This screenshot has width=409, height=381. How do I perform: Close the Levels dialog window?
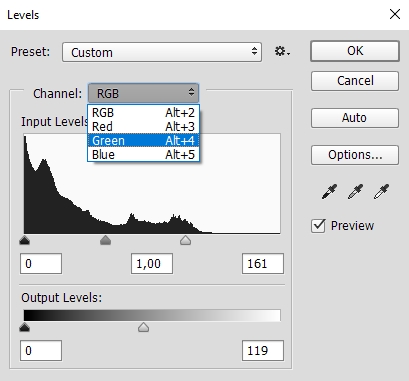395,14
